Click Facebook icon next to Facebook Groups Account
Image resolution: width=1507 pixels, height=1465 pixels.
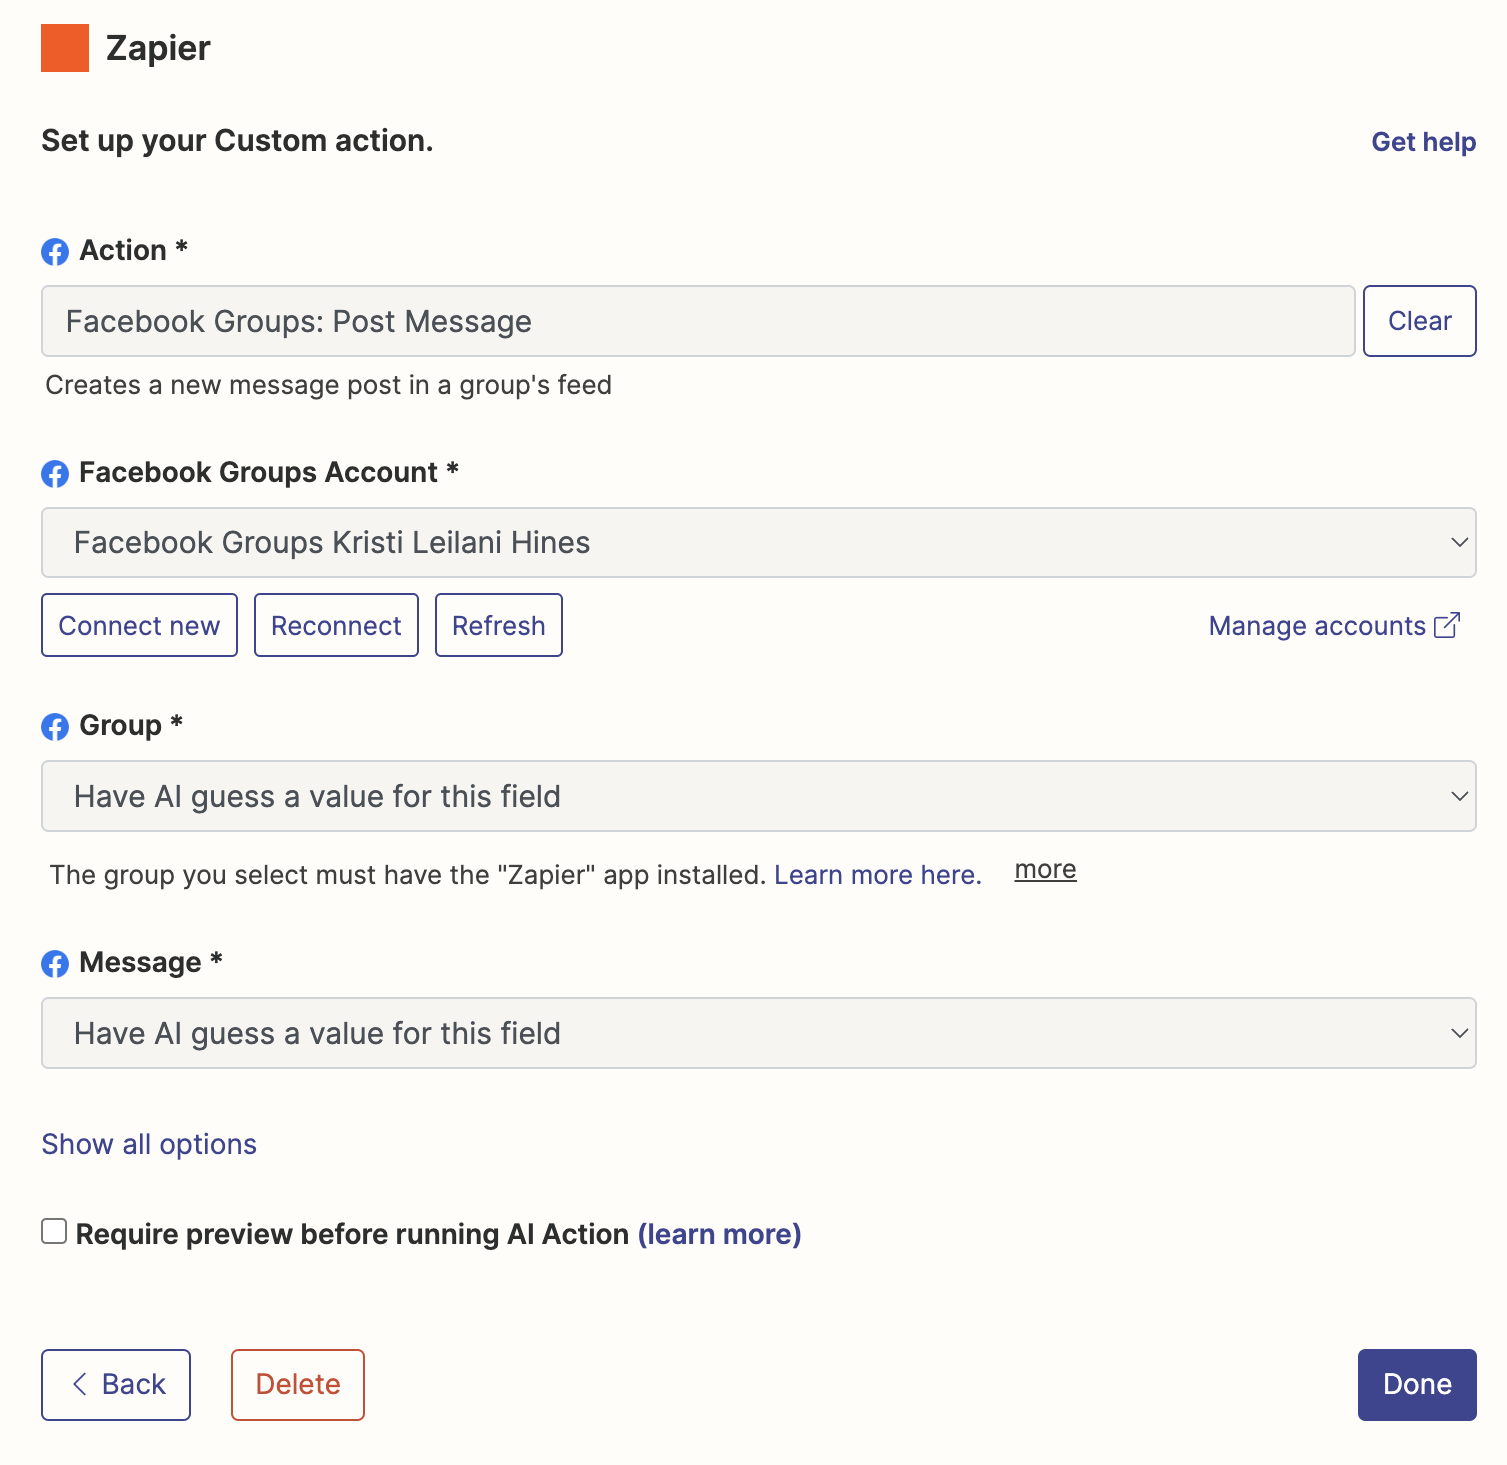55,474
